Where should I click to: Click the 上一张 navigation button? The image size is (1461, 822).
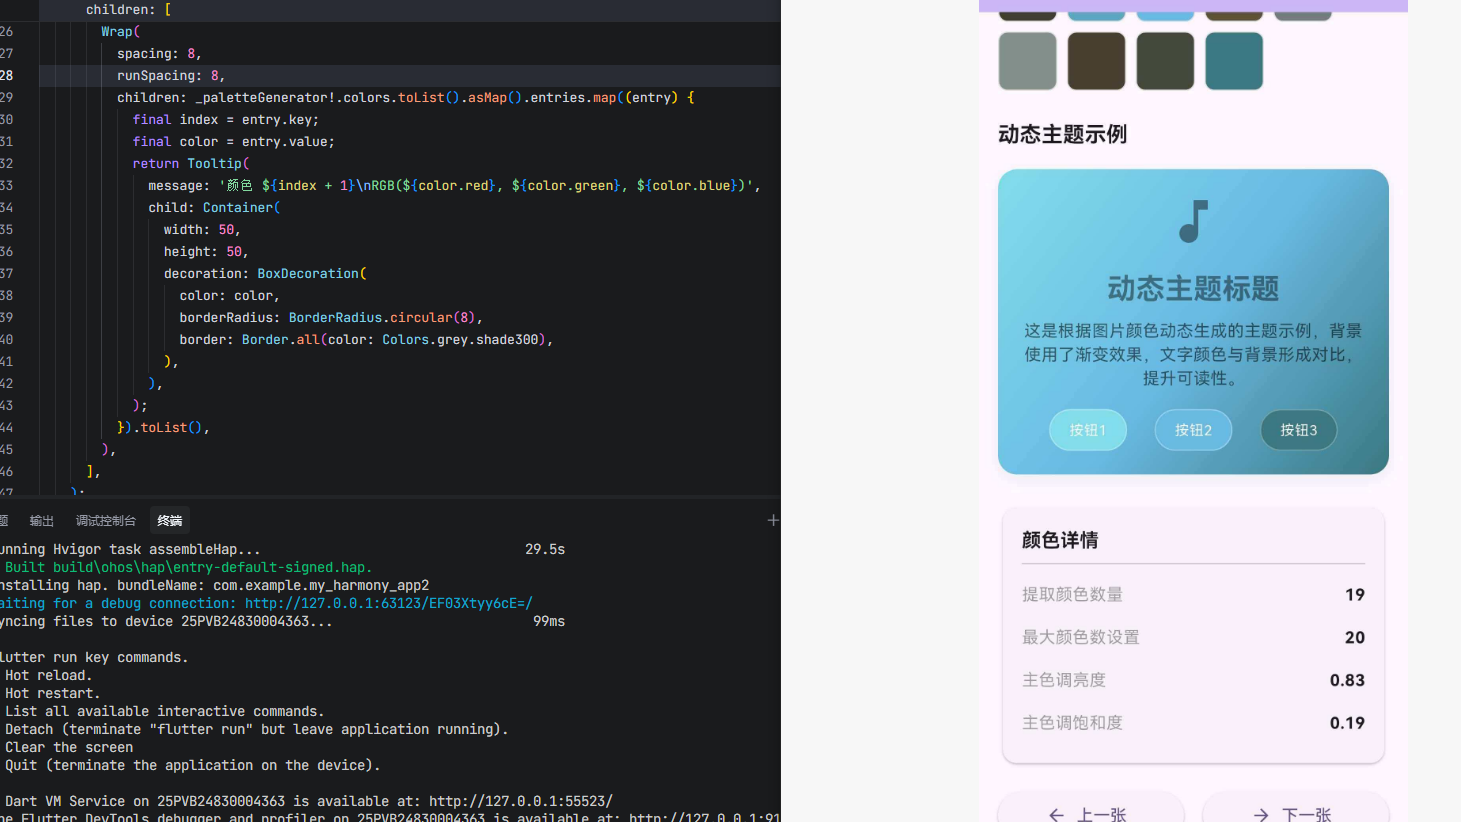click(1090, 812)
